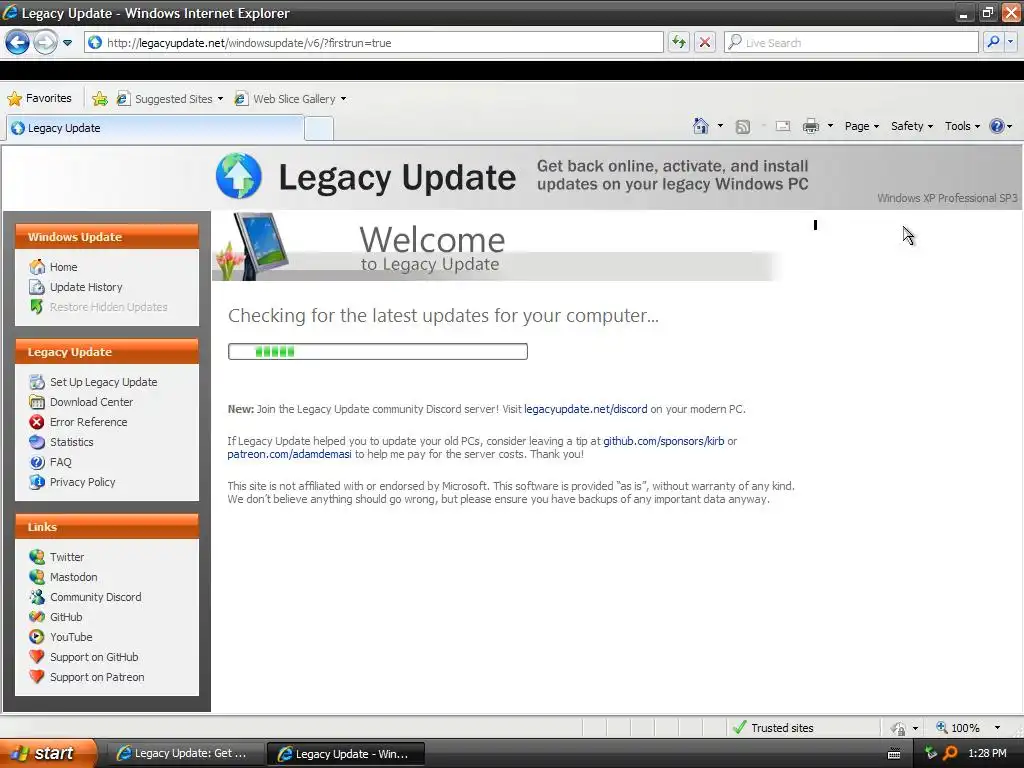Click the Statistics sidebar link
This screenshot has height=768, width=1024.
(x=72, y=442)
